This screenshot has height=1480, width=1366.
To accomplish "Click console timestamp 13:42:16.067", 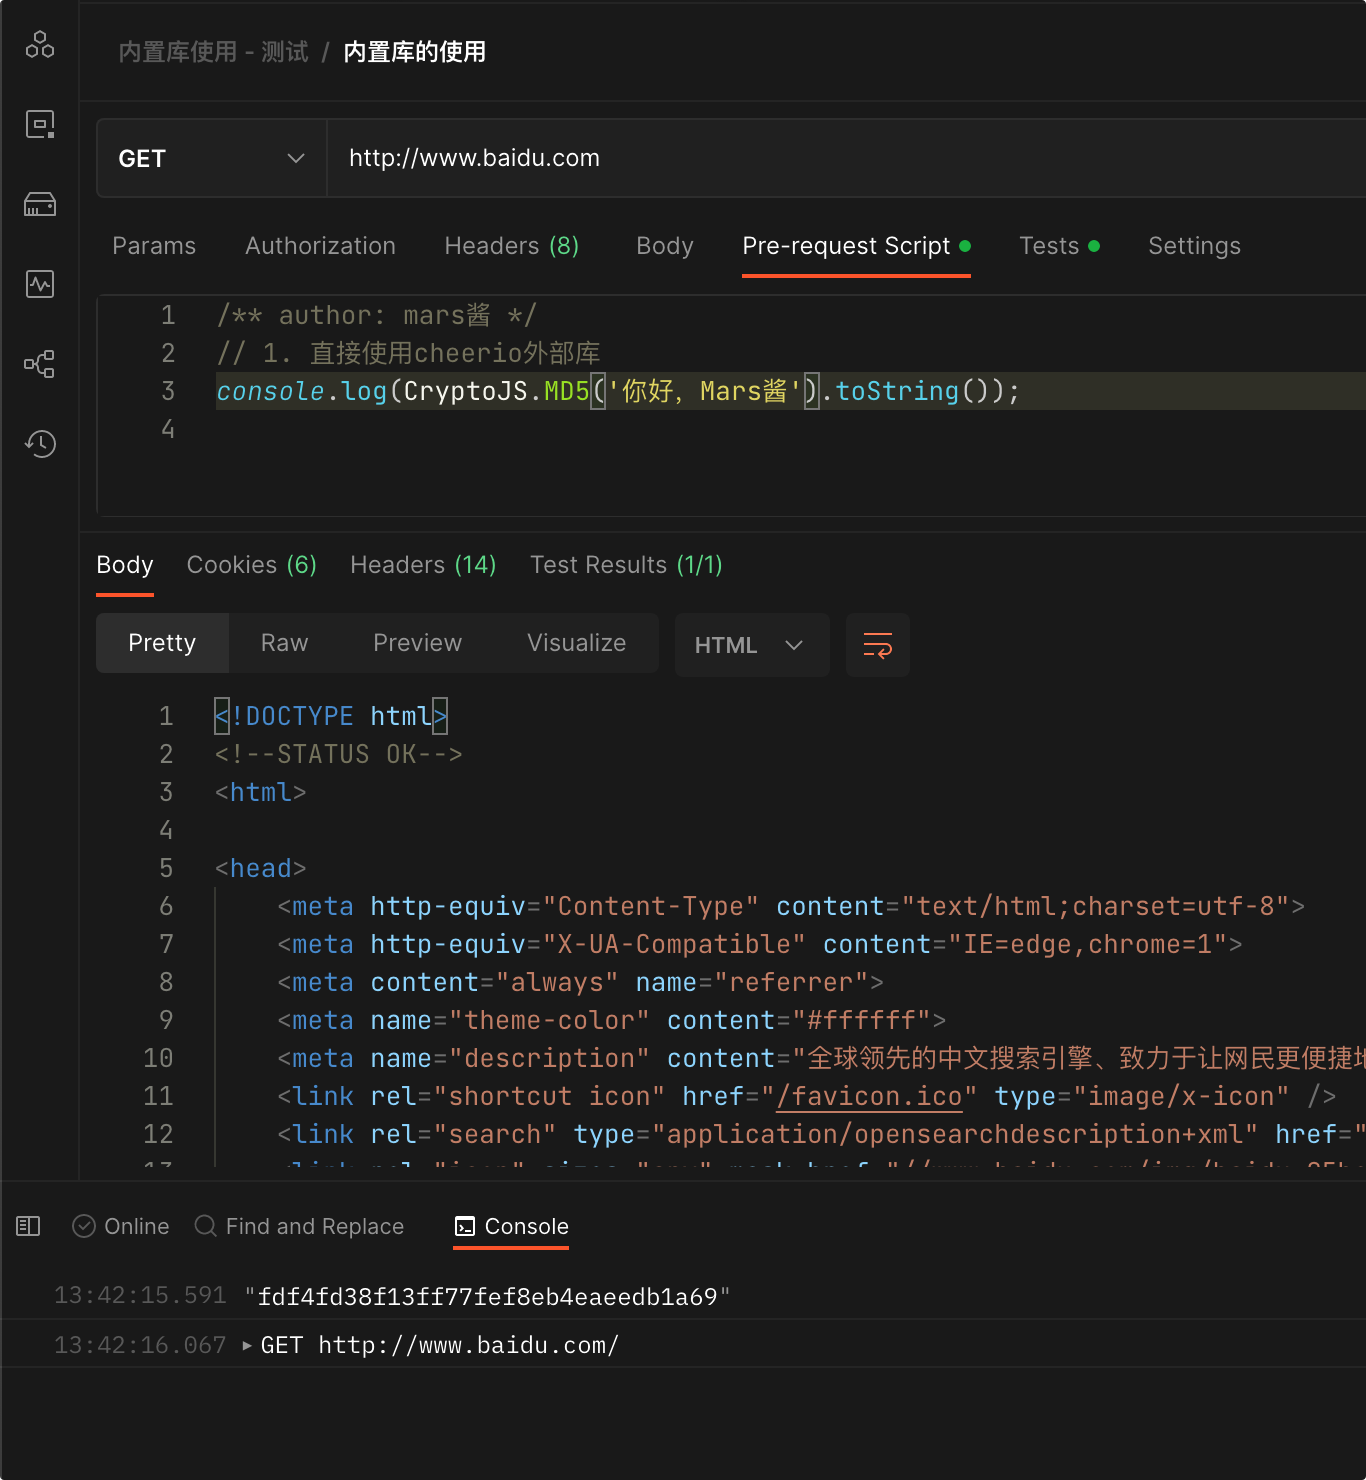I will 140,1346.
